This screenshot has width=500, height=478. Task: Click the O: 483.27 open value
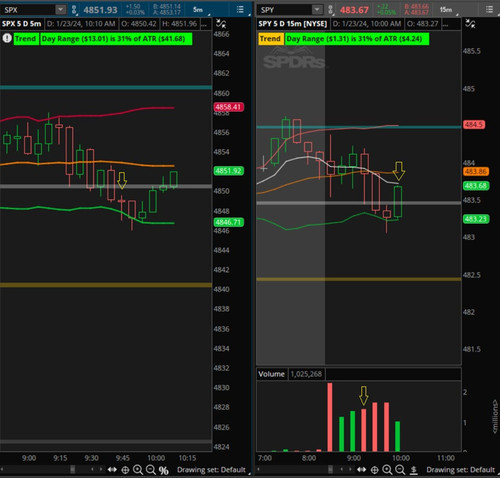point(423,24)
